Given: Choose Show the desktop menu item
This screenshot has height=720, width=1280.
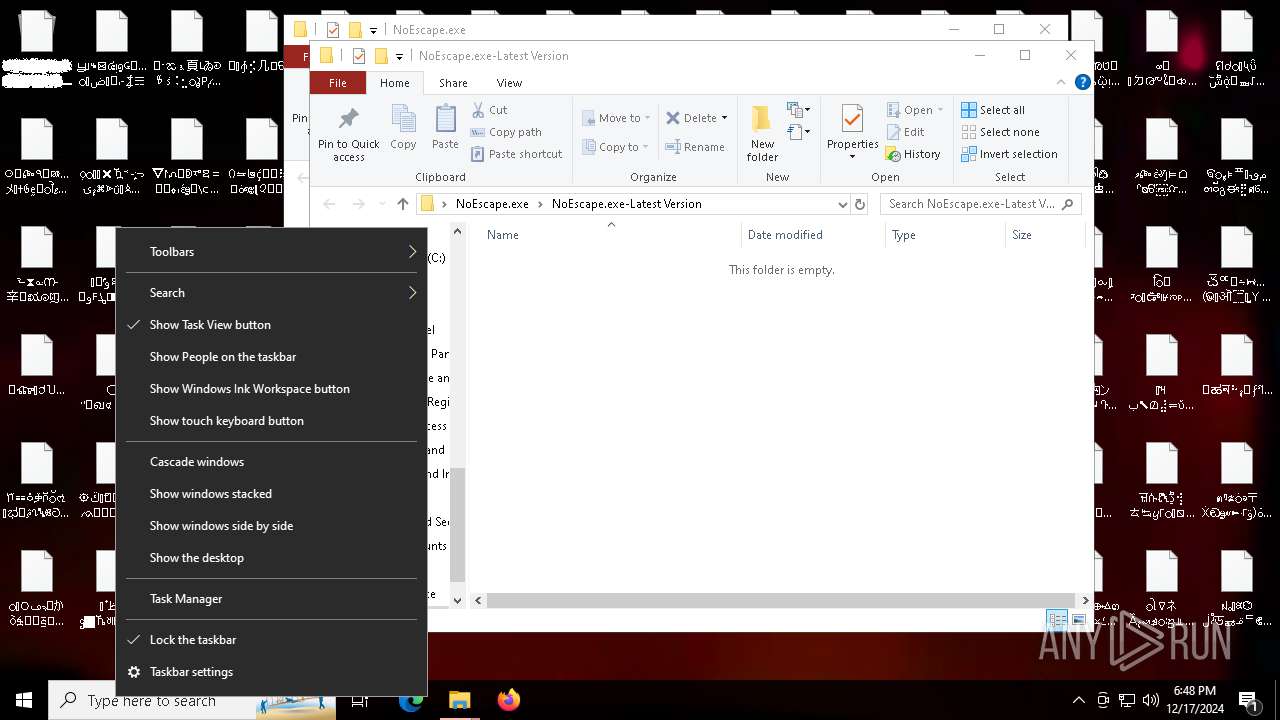Looking at the screenshot, I should coord(272,558).
